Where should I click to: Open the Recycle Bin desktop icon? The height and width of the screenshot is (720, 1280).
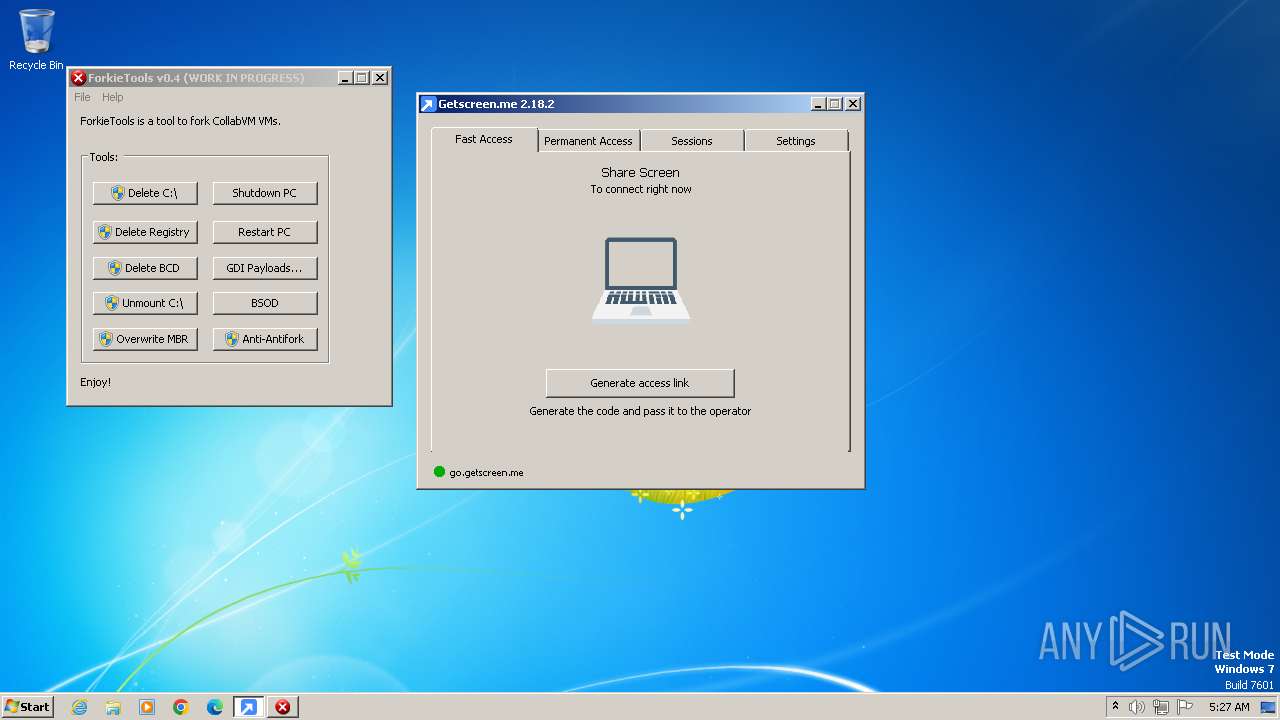click(36, 40)
